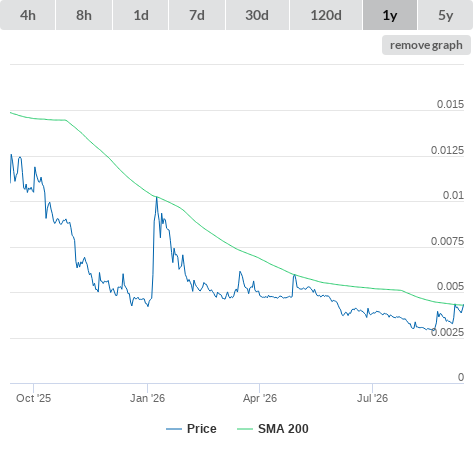Click the remove graph button
This screenshot has width=474, height=455.
tap(426, 45)
